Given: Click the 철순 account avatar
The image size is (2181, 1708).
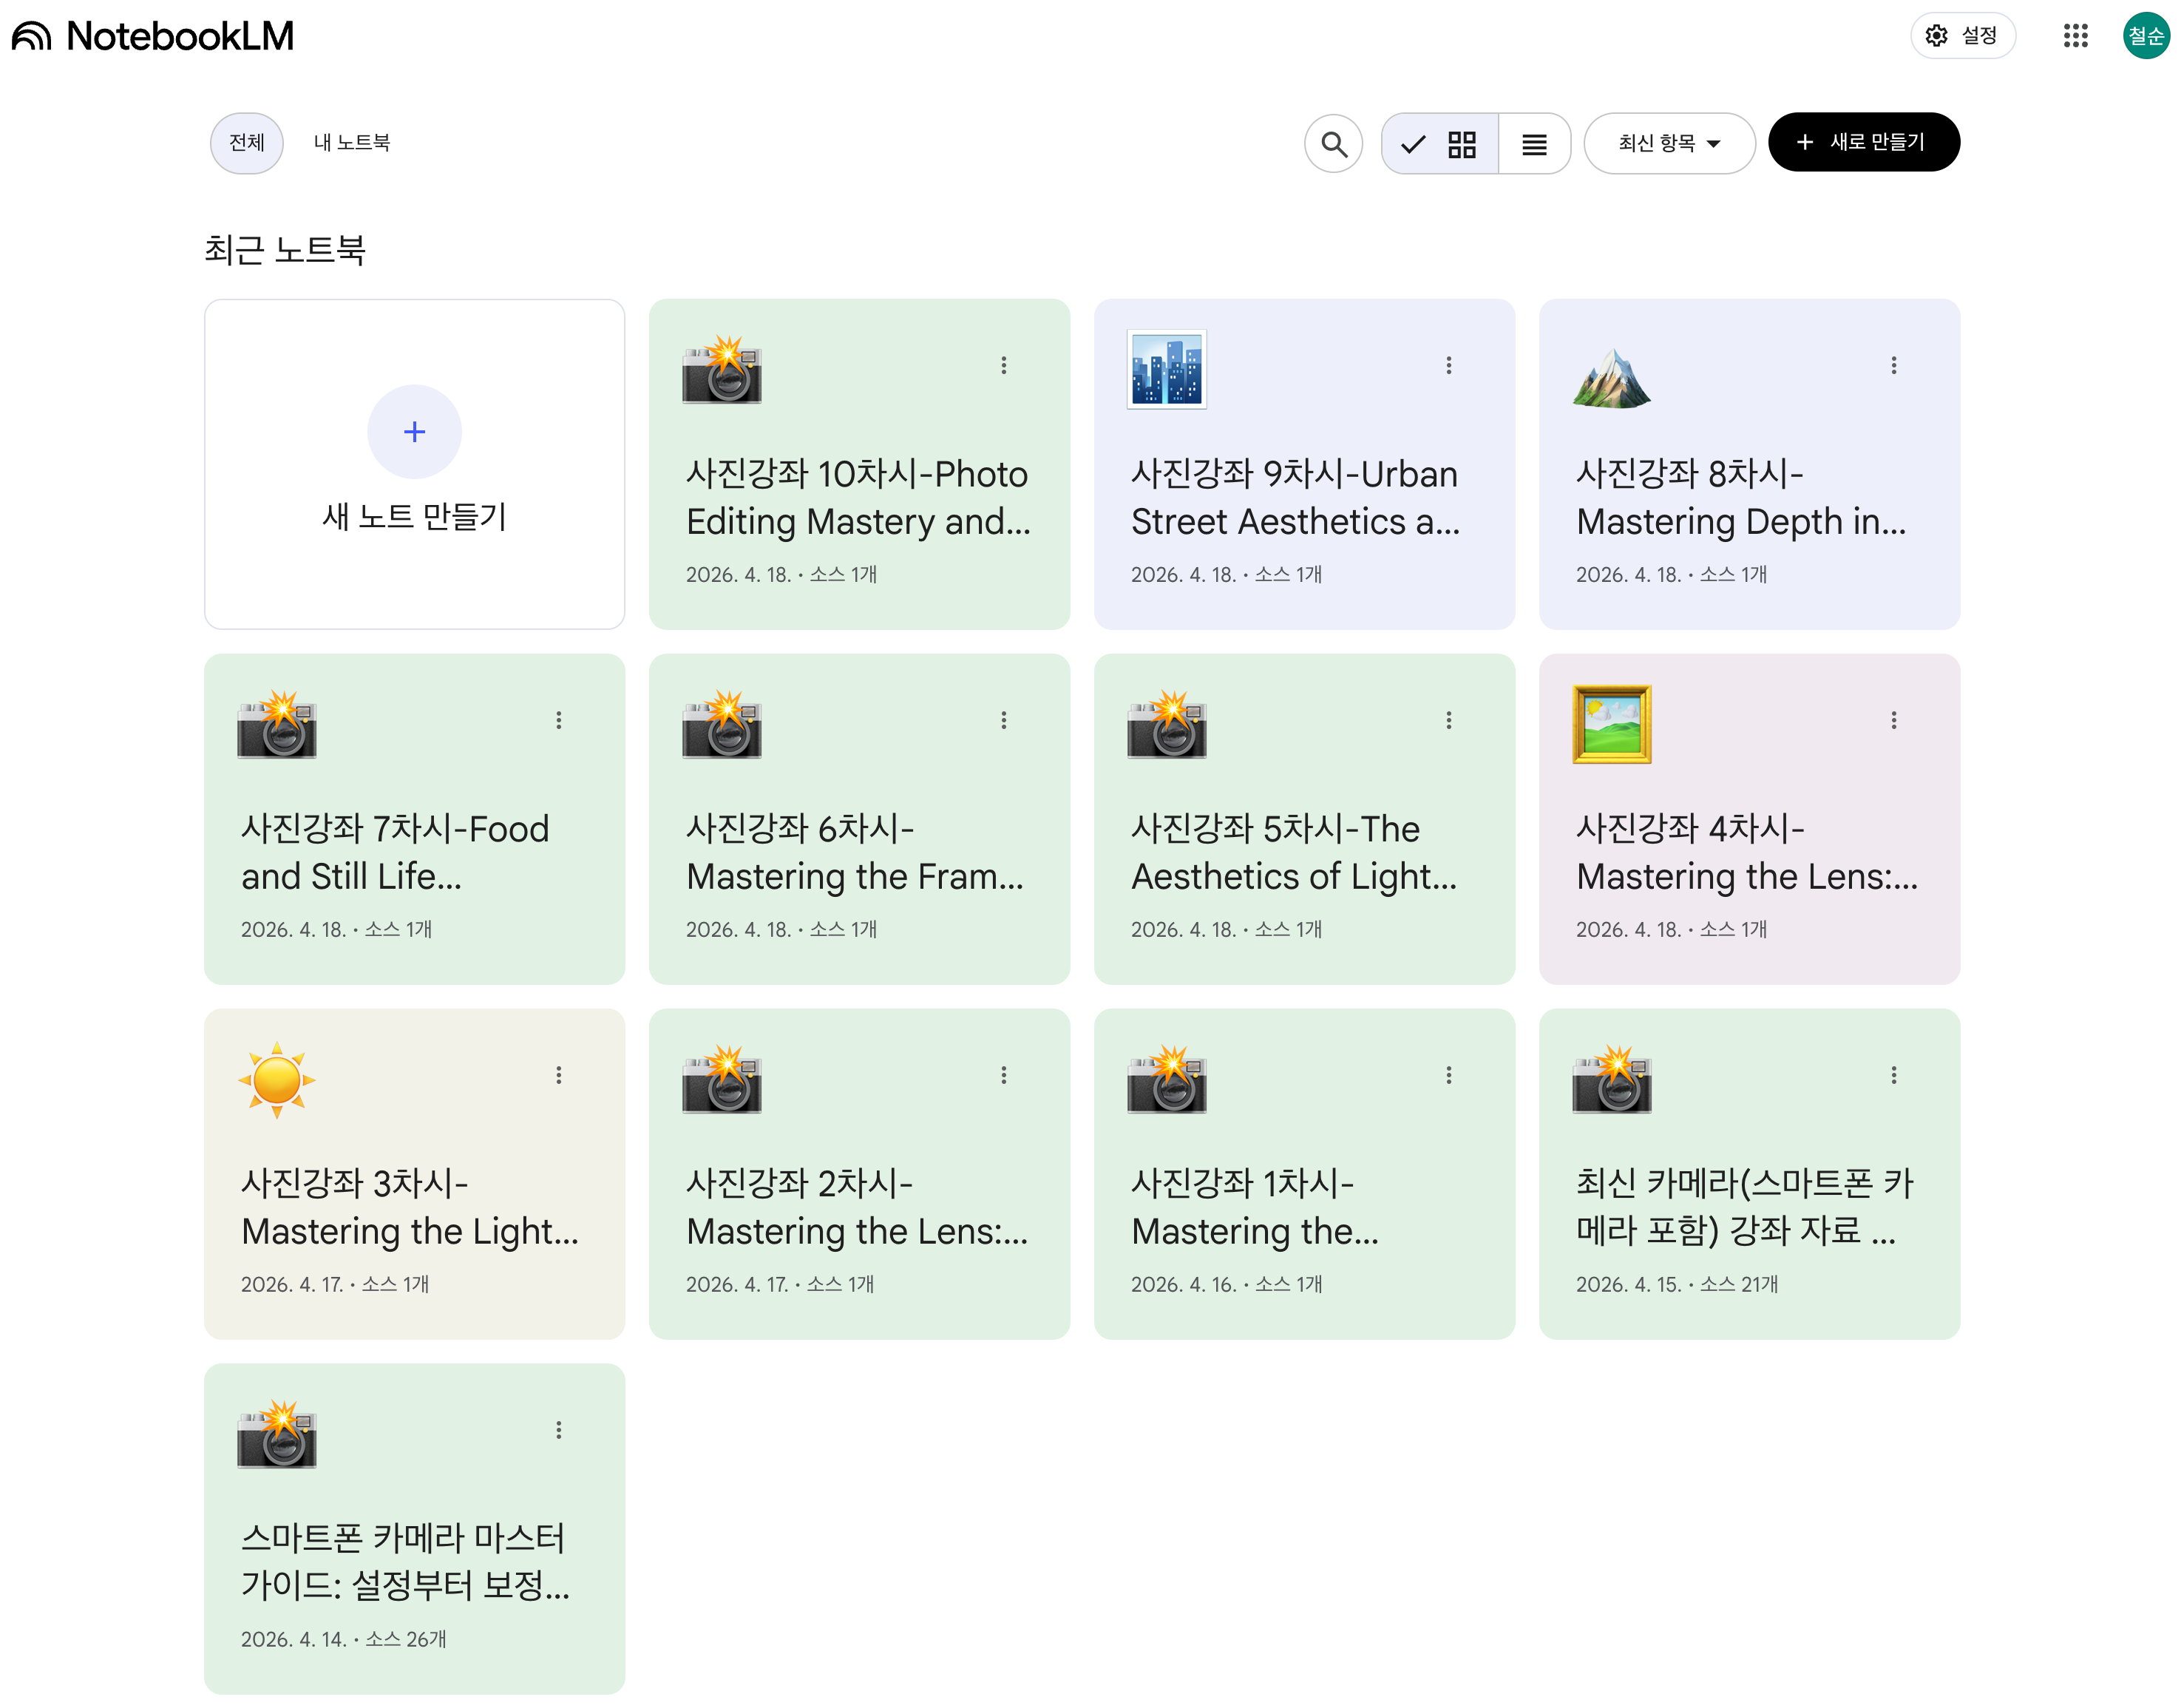Looking at the screenshot, I should (2145, 36).
